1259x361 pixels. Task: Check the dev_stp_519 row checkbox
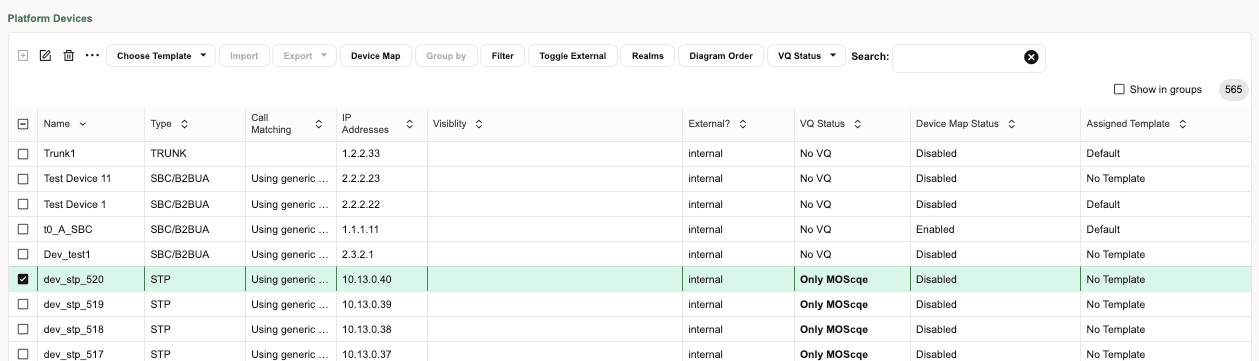point(23,305)
